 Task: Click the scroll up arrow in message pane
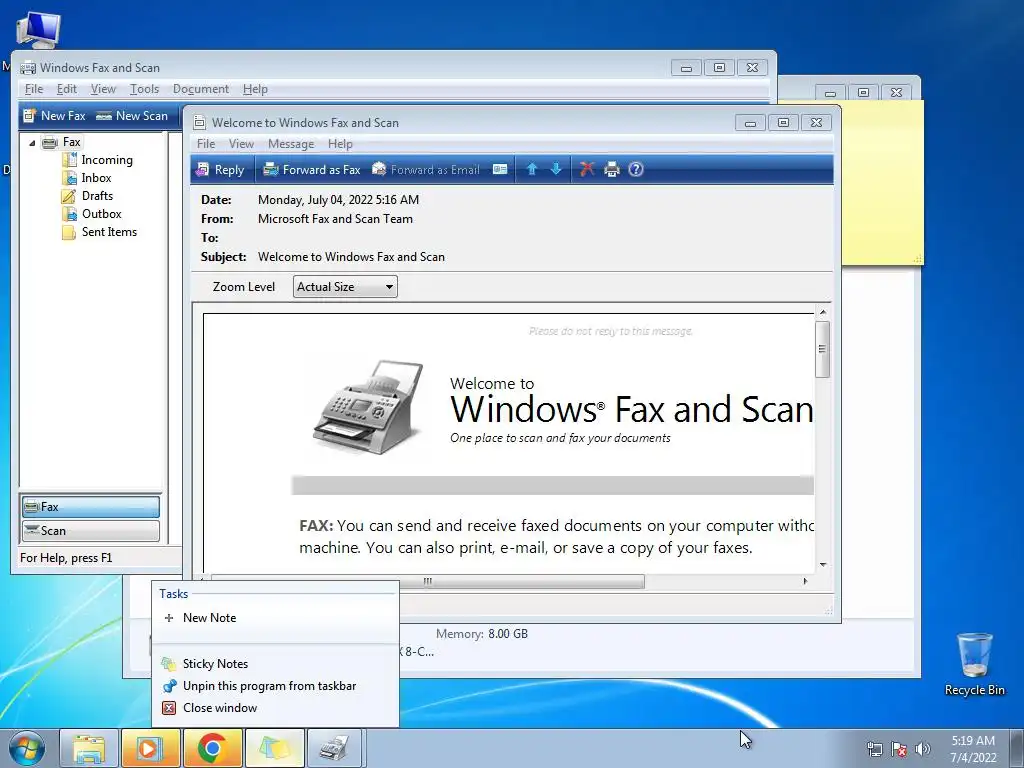823,312
